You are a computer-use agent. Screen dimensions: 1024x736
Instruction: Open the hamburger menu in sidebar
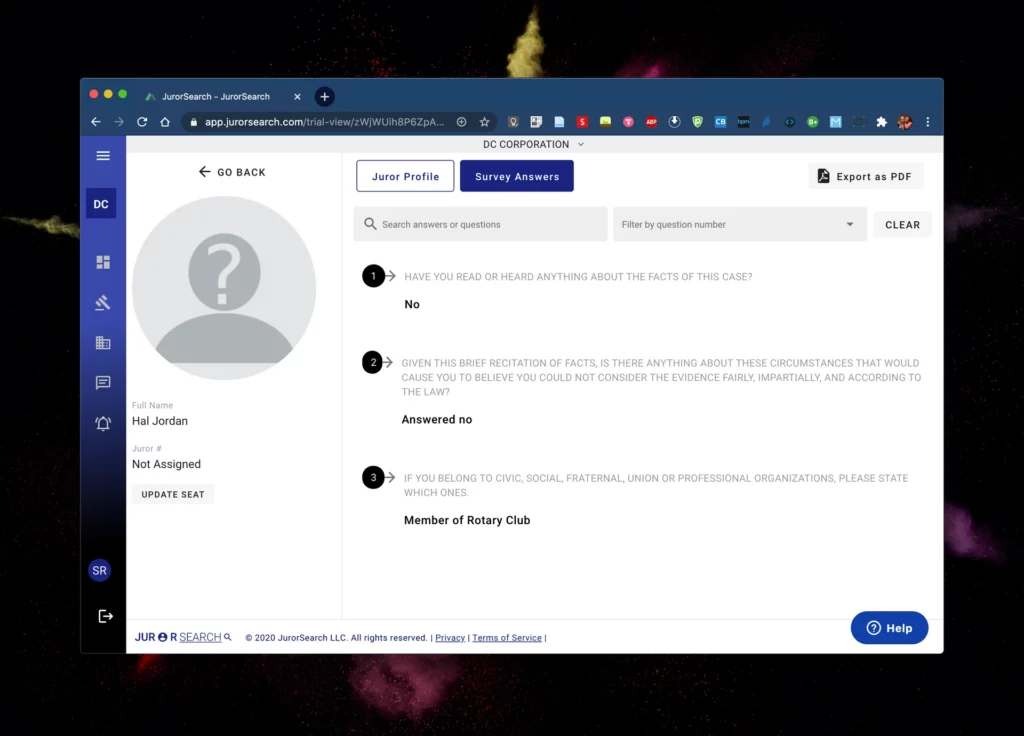coord(103,155)
